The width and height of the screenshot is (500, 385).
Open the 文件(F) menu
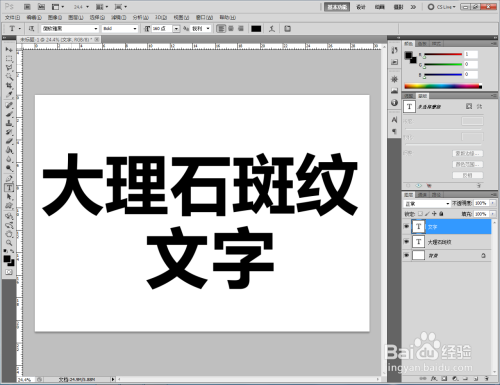(12, 17)
